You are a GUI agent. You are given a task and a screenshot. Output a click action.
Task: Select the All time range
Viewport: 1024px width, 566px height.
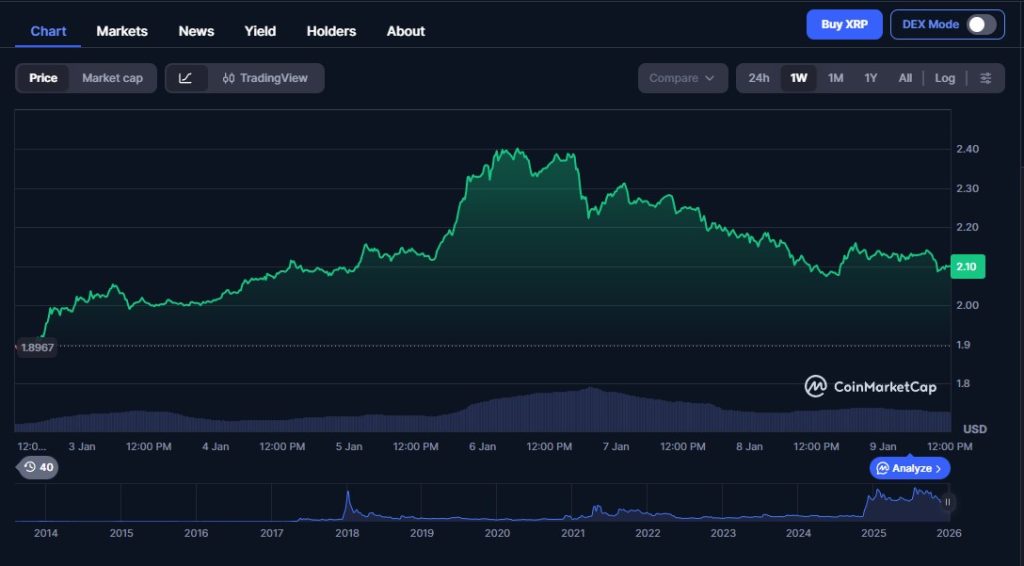pyautogui.click(x=904, y=78)
